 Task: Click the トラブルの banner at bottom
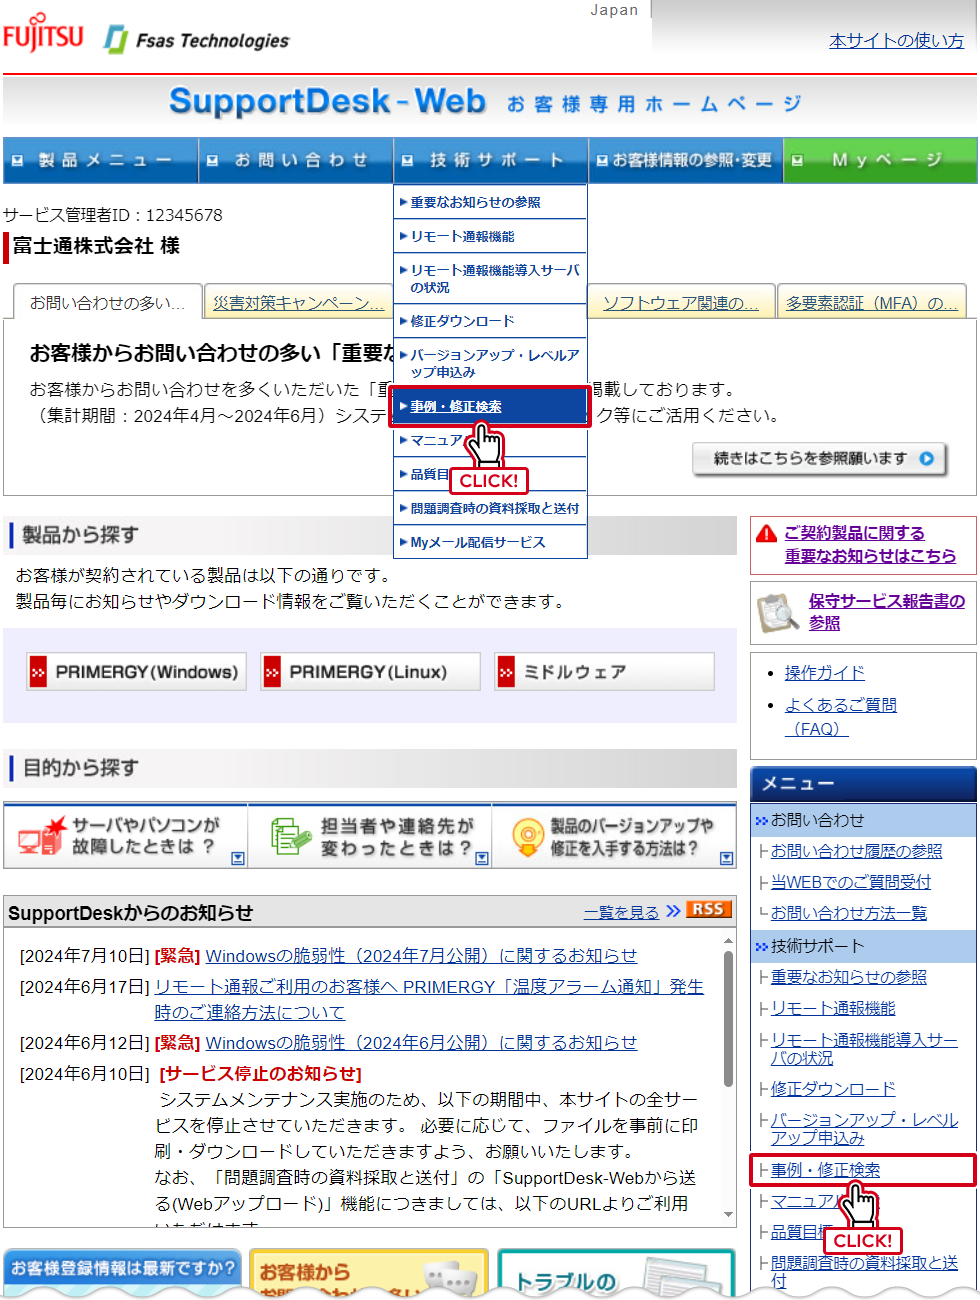(x=616, y=1273)
